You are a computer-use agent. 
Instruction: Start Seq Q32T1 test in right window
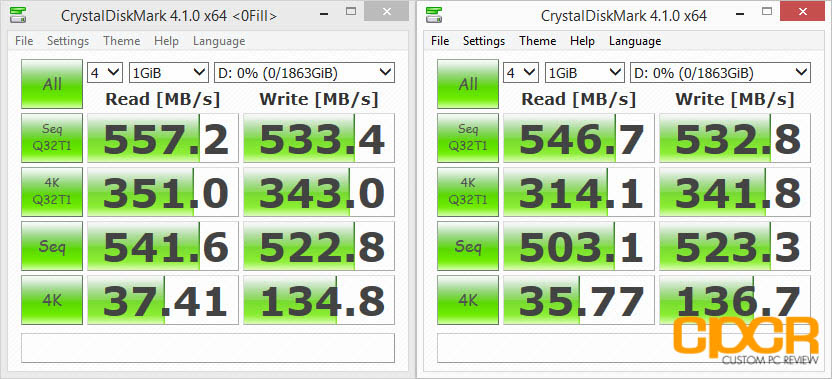pyautogui.click(x=468, y=138)
